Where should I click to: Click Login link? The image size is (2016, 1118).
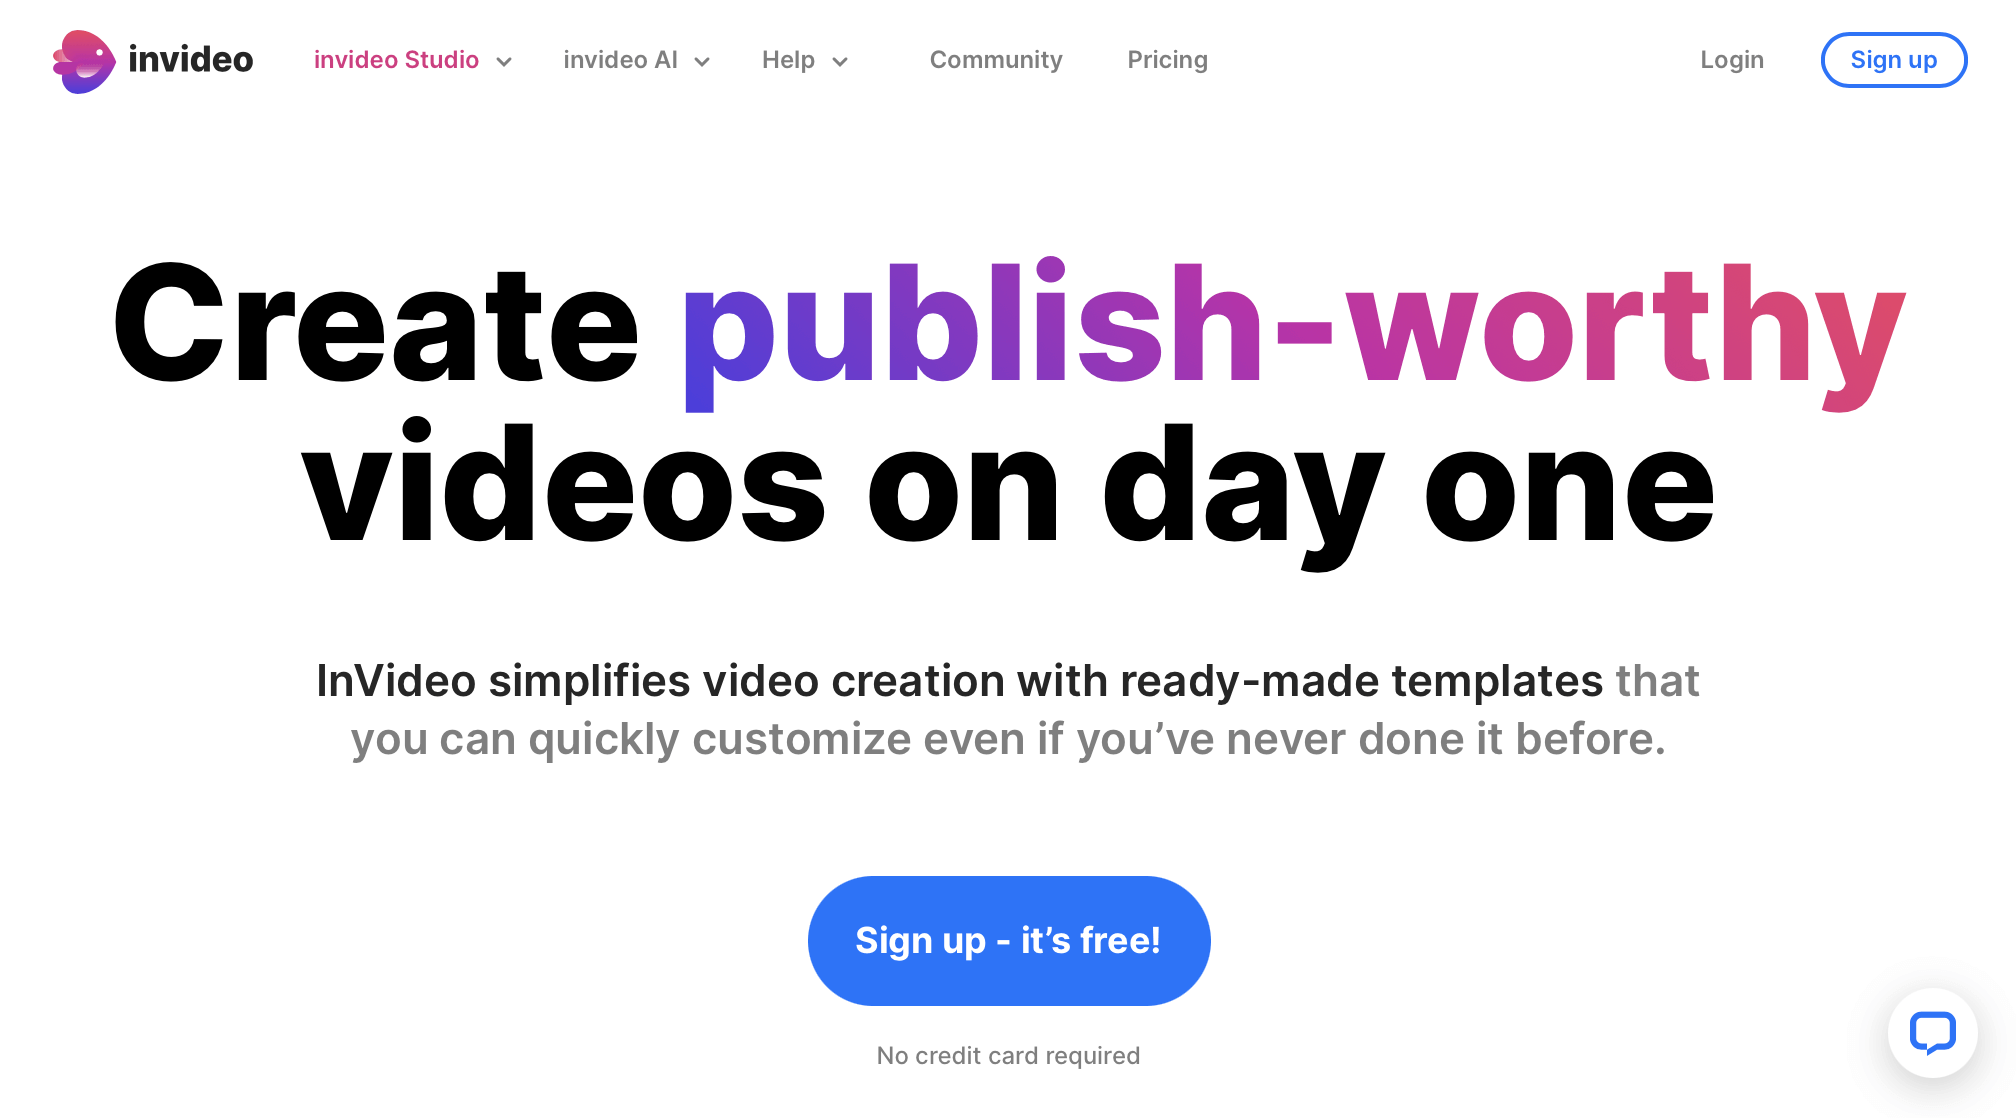(1733, 59)
